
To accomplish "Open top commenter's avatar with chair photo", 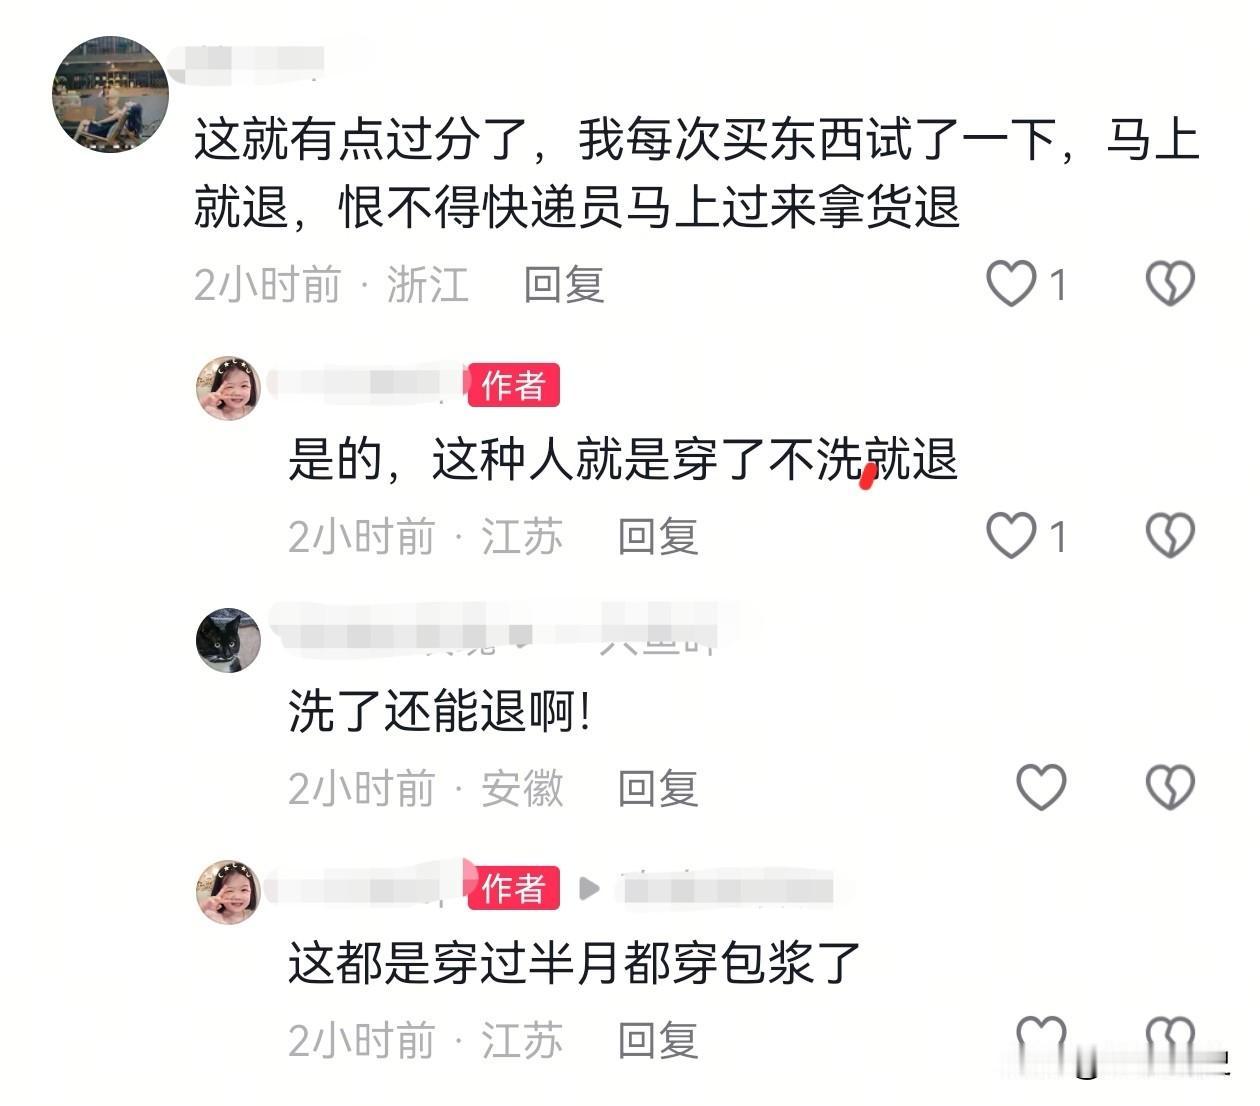I will coord(110,94).
